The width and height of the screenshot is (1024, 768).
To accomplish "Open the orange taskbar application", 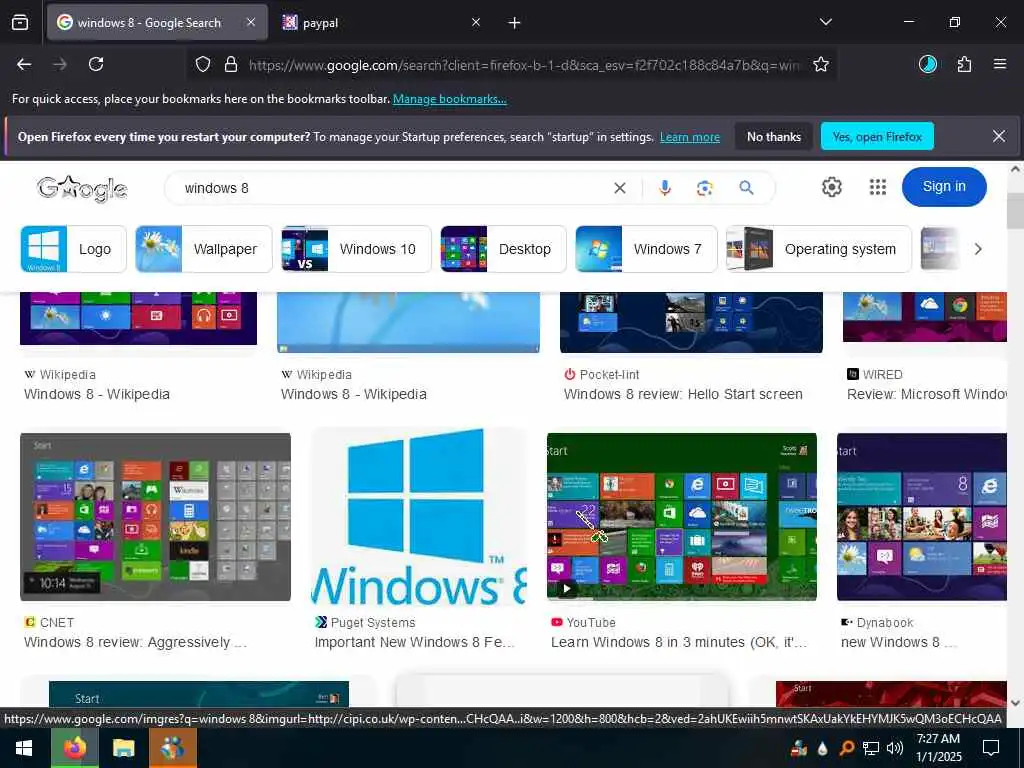I will (172, 748).
